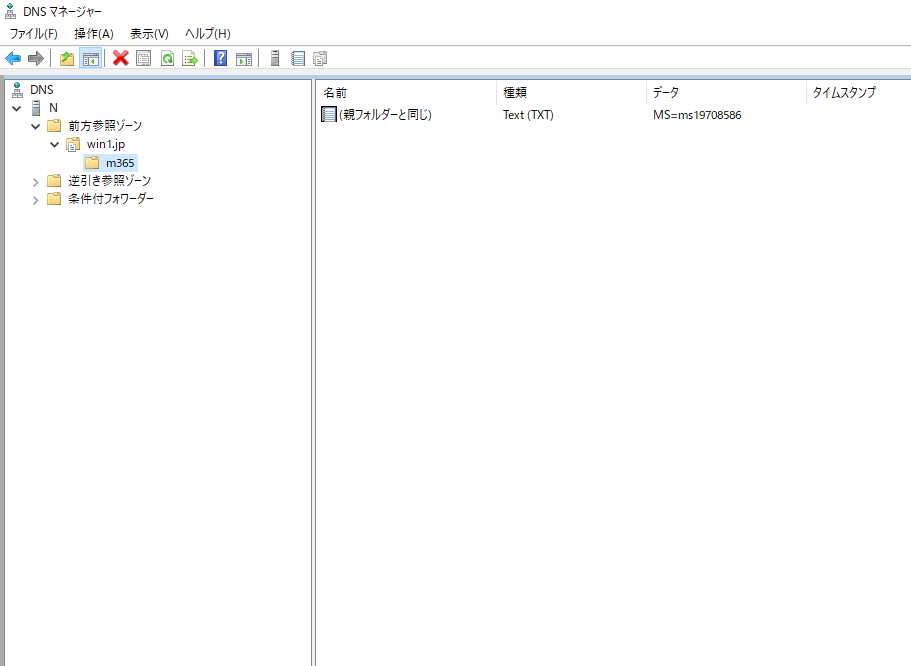The image size is (911, 666).
Task: Select 逆引き参照ゾーン in the tree
Action: pos(109,181)
